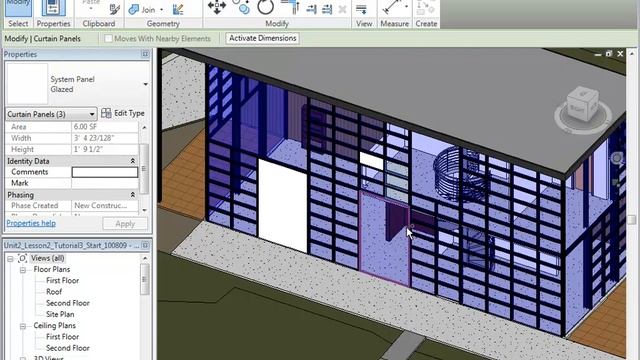640x360 pixels.
Task: Open the Select panel label
Action: (x=18, y=24)
